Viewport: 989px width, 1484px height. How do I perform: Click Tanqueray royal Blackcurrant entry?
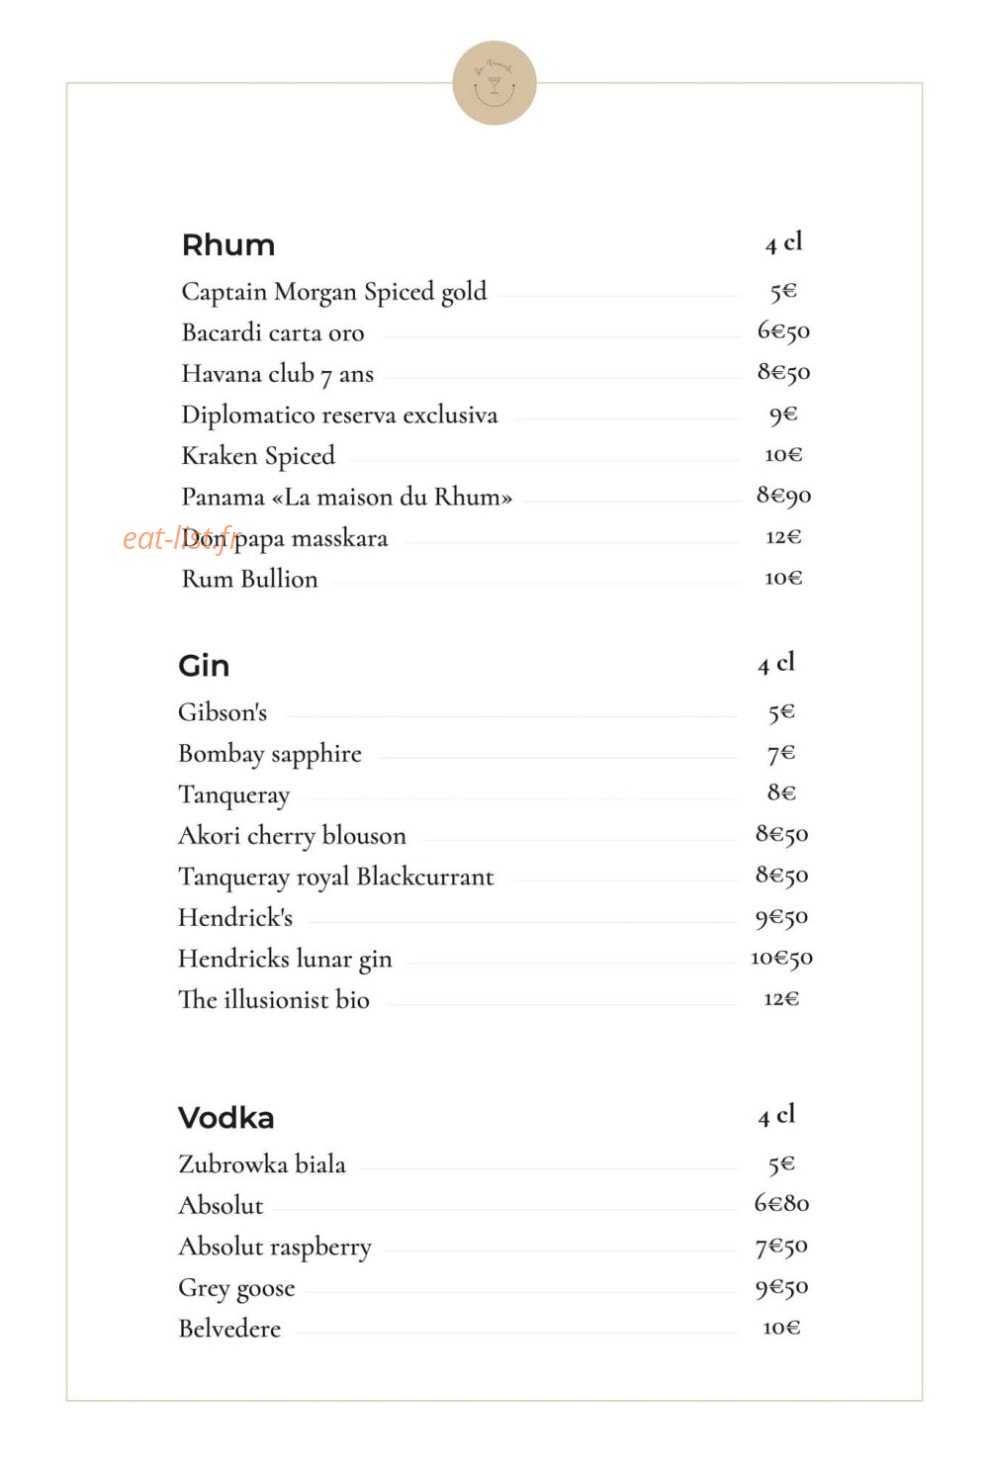pyautogui.click(x=336, y=877)
